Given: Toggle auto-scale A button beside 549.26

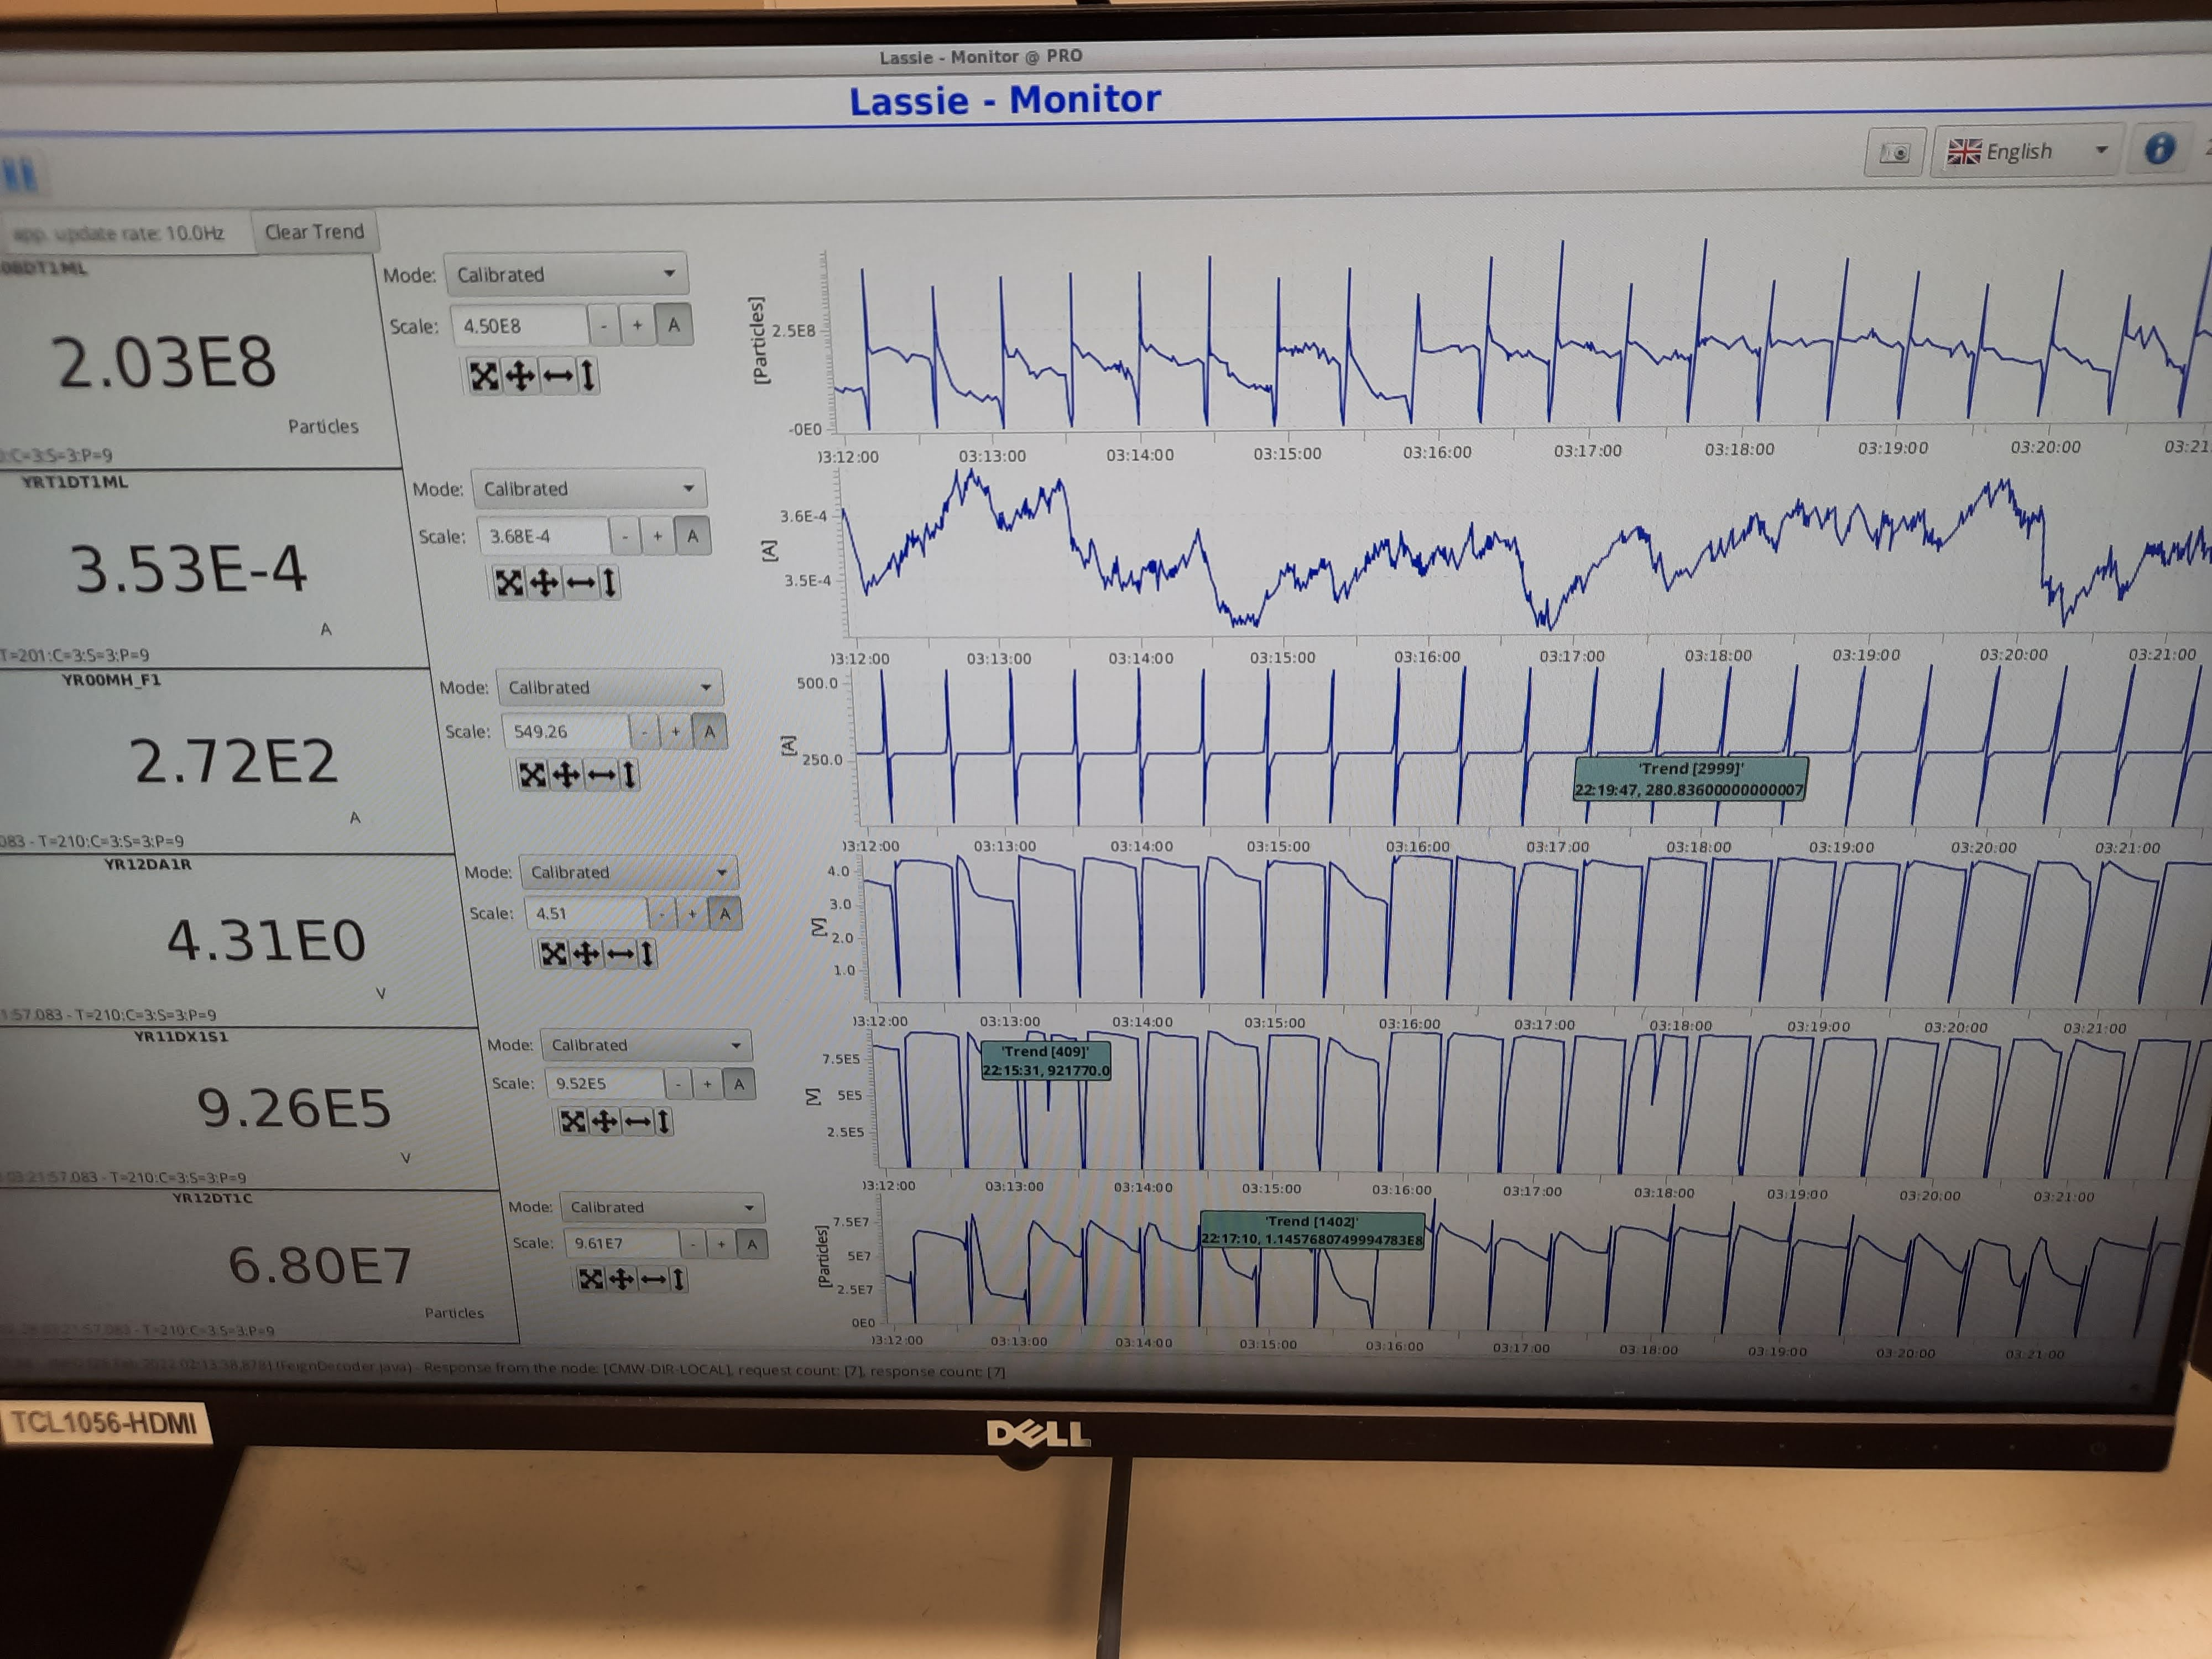Looking at the screenshot, I should point(709,731).
